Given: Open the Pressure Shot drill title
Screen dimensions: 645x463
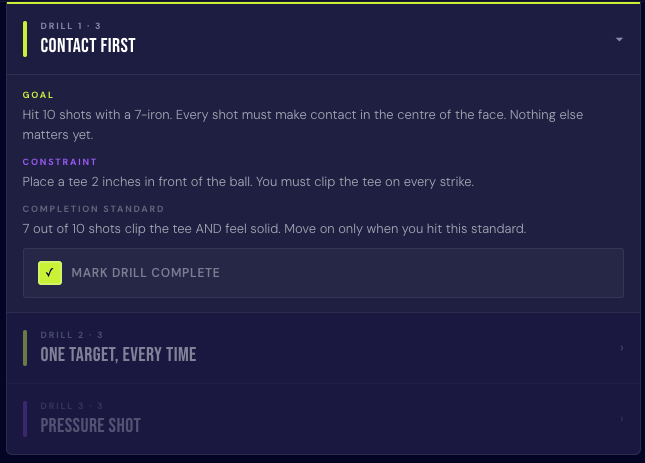Looking at the screenshot, I should [90, 426].
